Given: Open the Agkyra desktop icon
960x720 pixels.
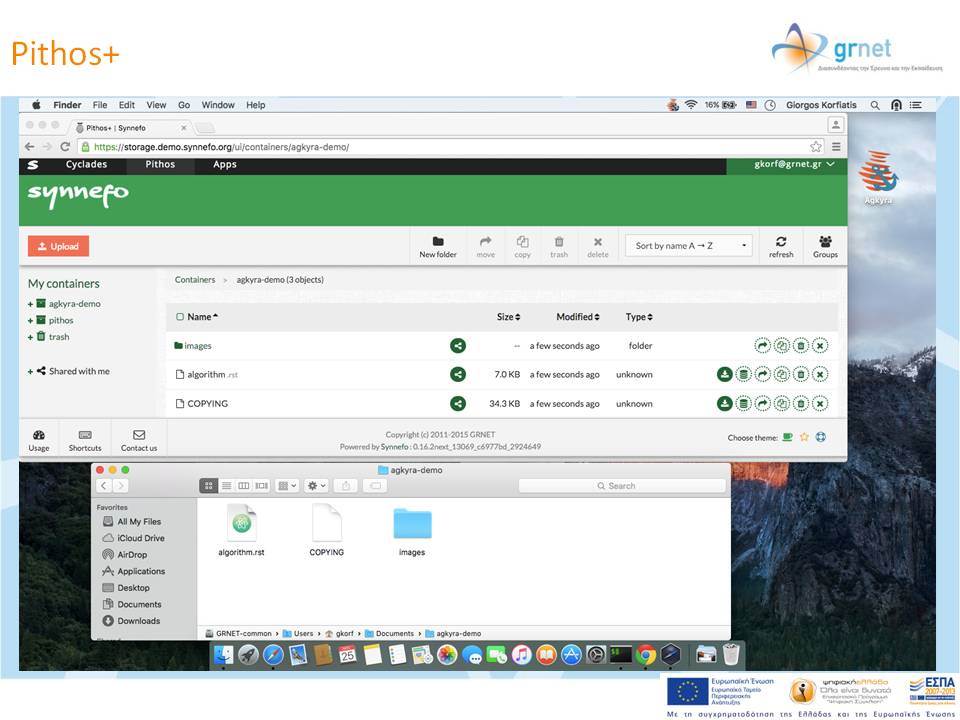Looking at the screenshot, I should click(x=879, y=178).
